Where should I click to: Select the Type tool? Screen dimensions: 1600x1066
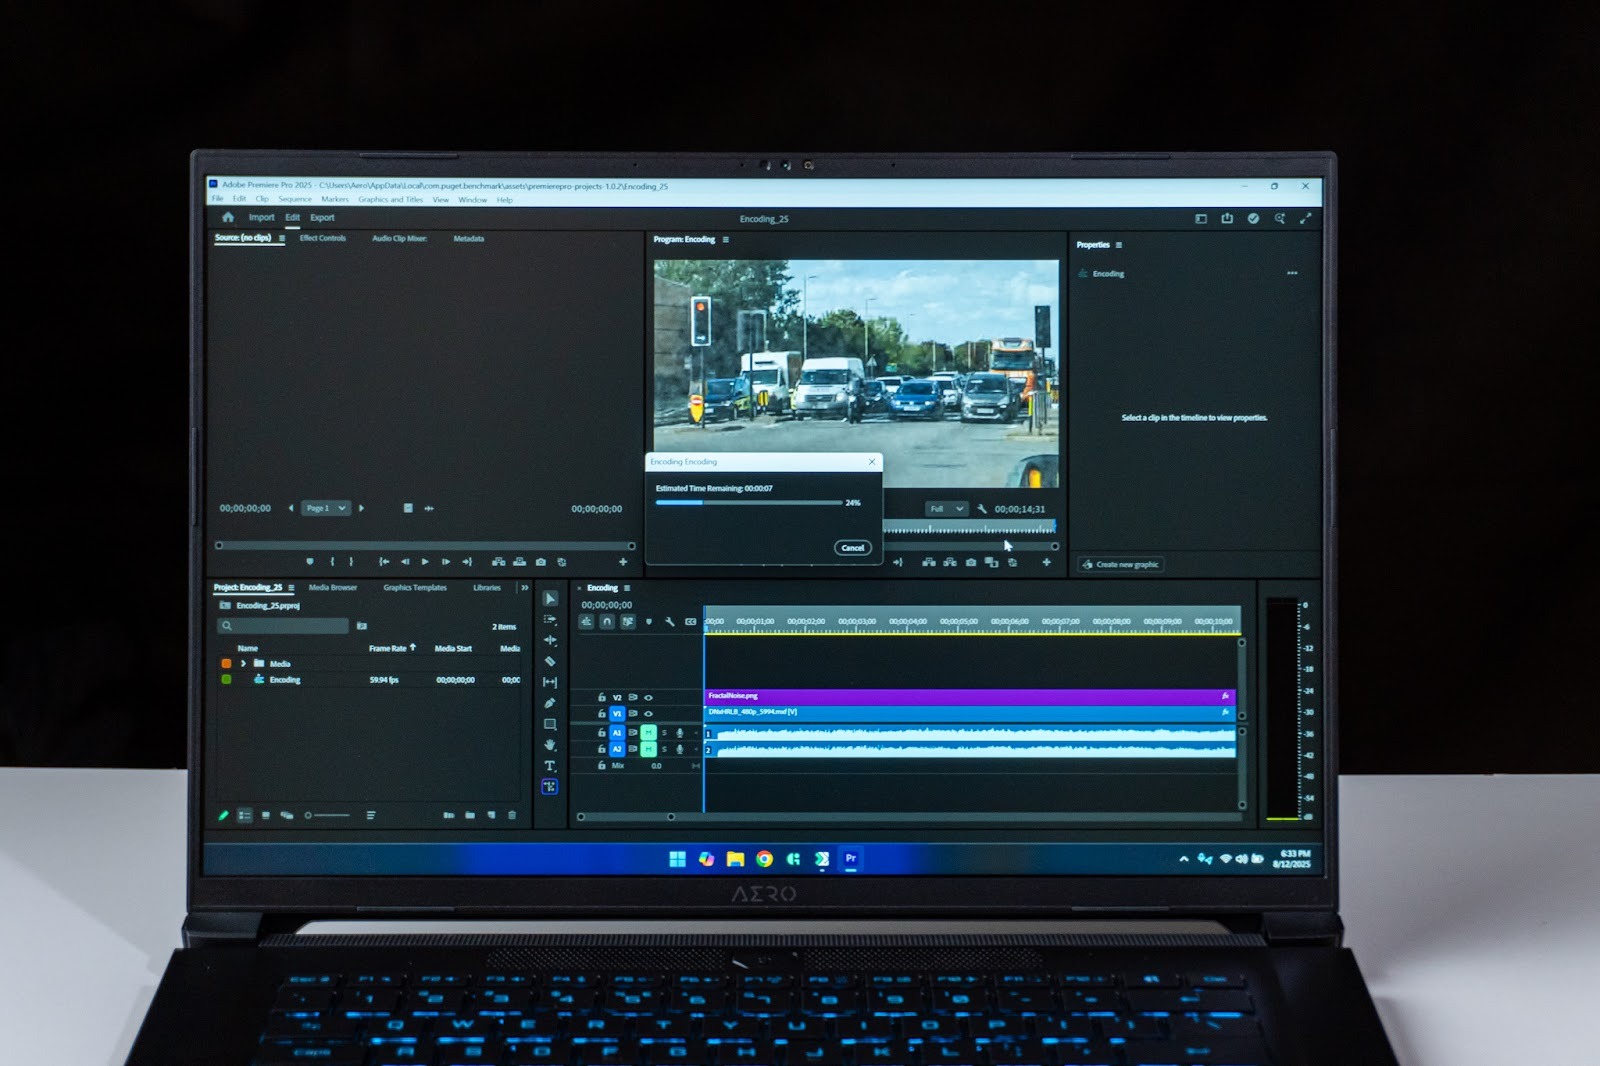coord(550,766)
